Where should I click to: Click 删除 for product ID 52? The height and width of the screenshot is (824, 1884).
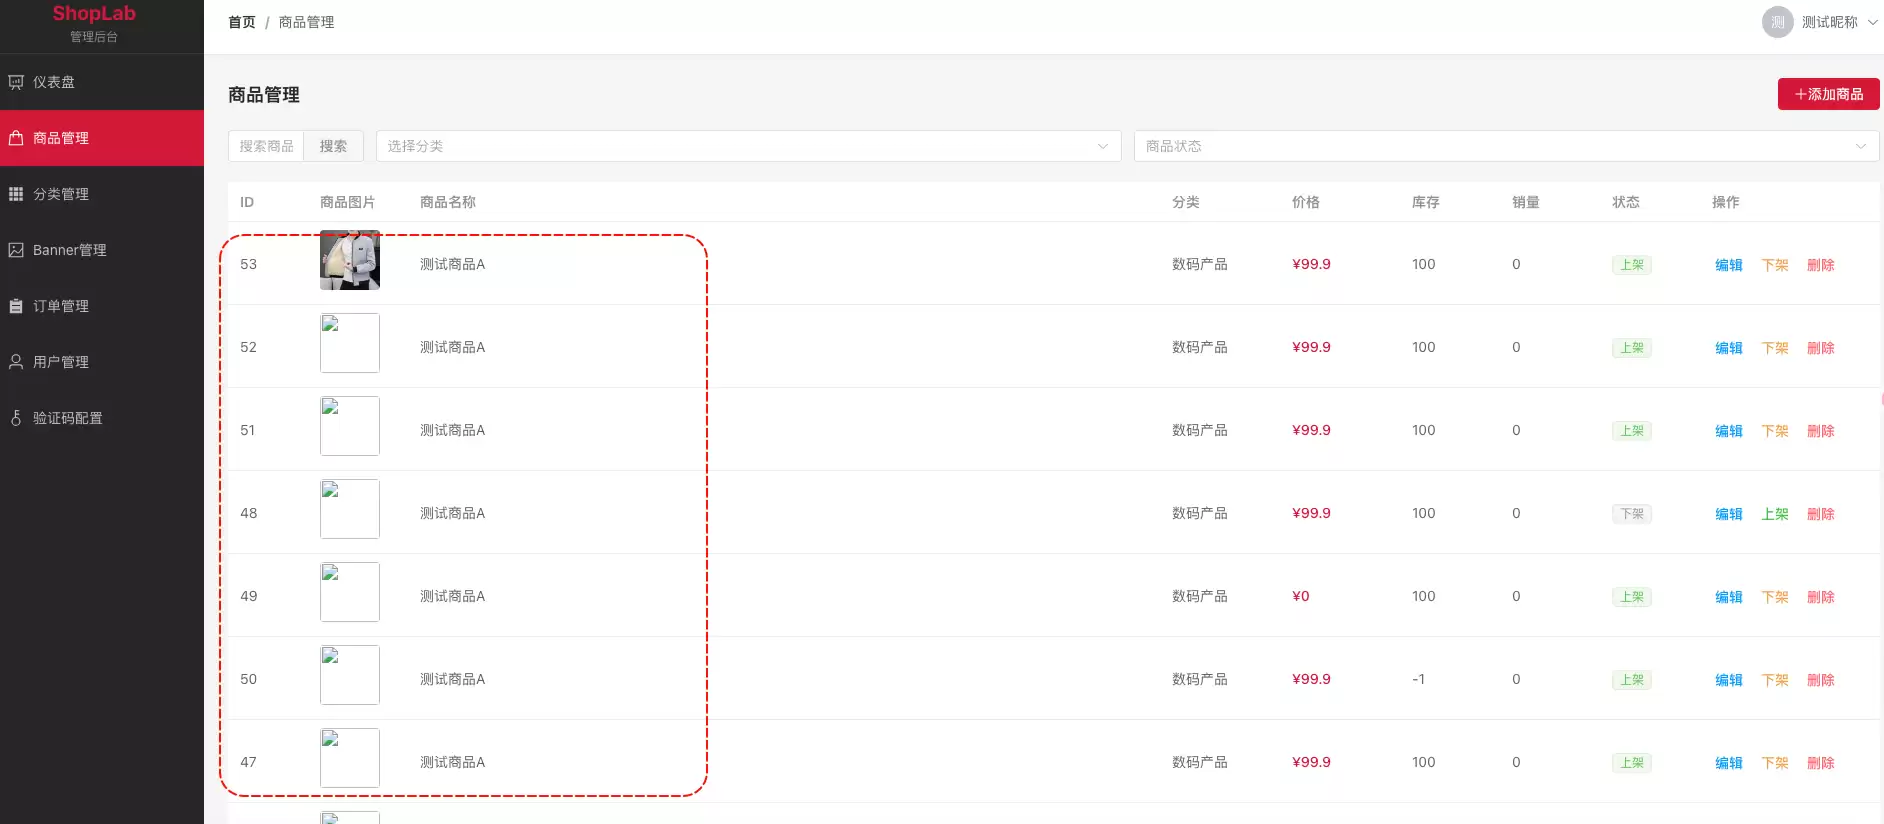click(x=1821, y=348)
